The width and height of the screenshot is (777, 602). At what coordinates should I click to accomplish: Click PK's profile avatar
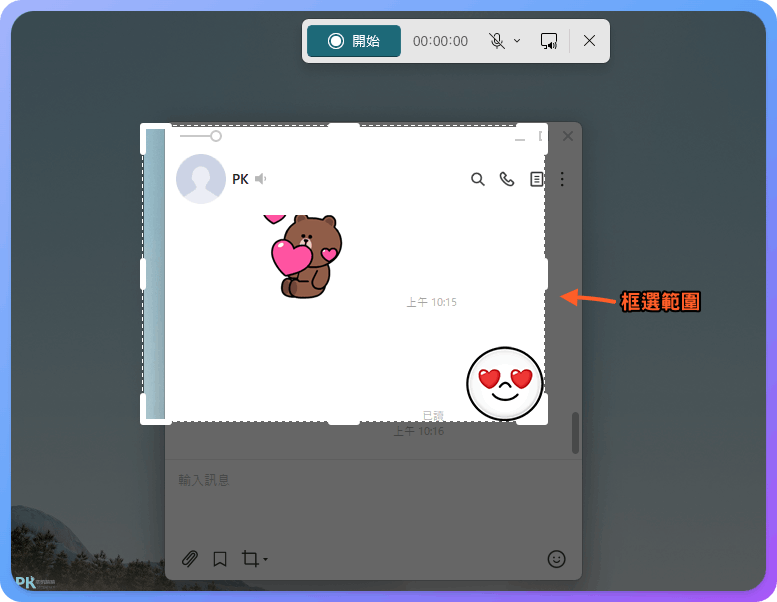(x=201, y=179)
